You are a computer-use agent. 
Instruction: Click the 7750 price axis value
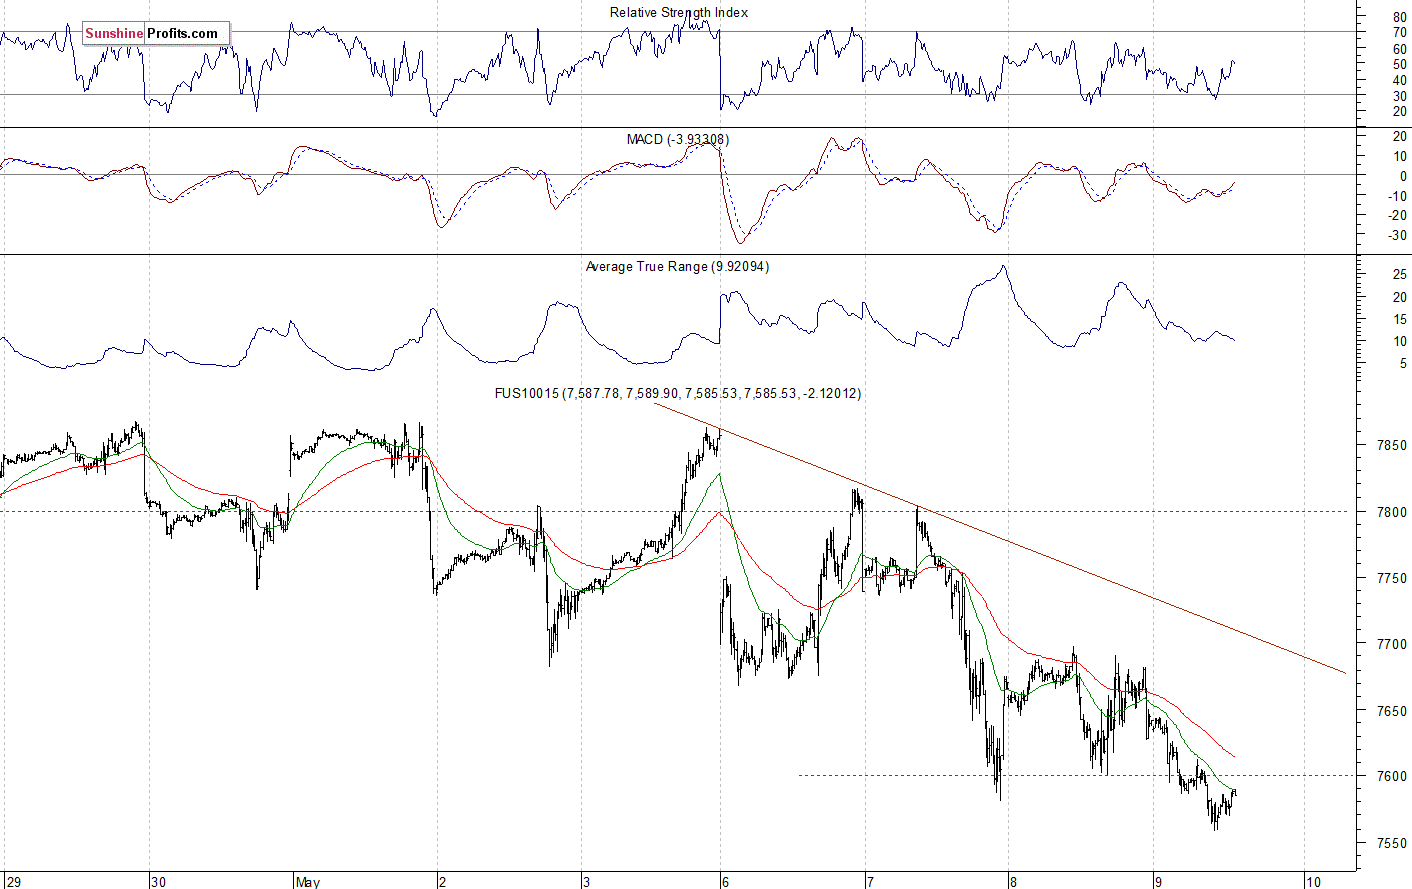click(1391, 578)
